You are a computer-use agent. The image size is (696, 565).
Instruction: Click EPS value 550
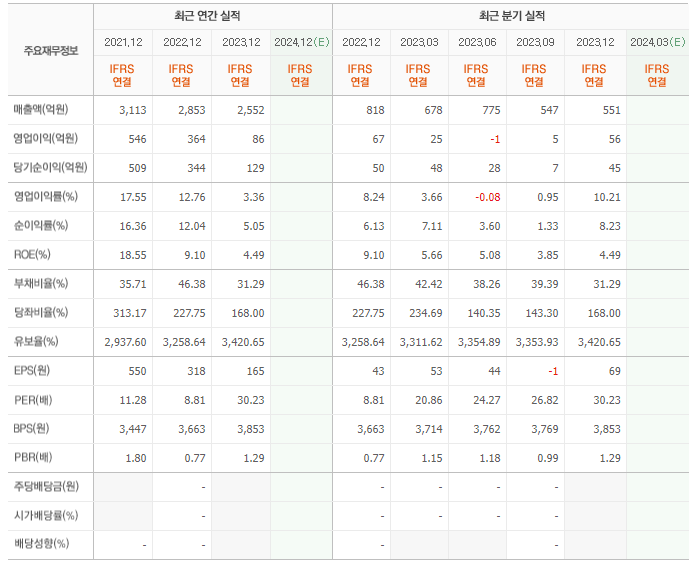pyautogui.click(x=137, y=371)
